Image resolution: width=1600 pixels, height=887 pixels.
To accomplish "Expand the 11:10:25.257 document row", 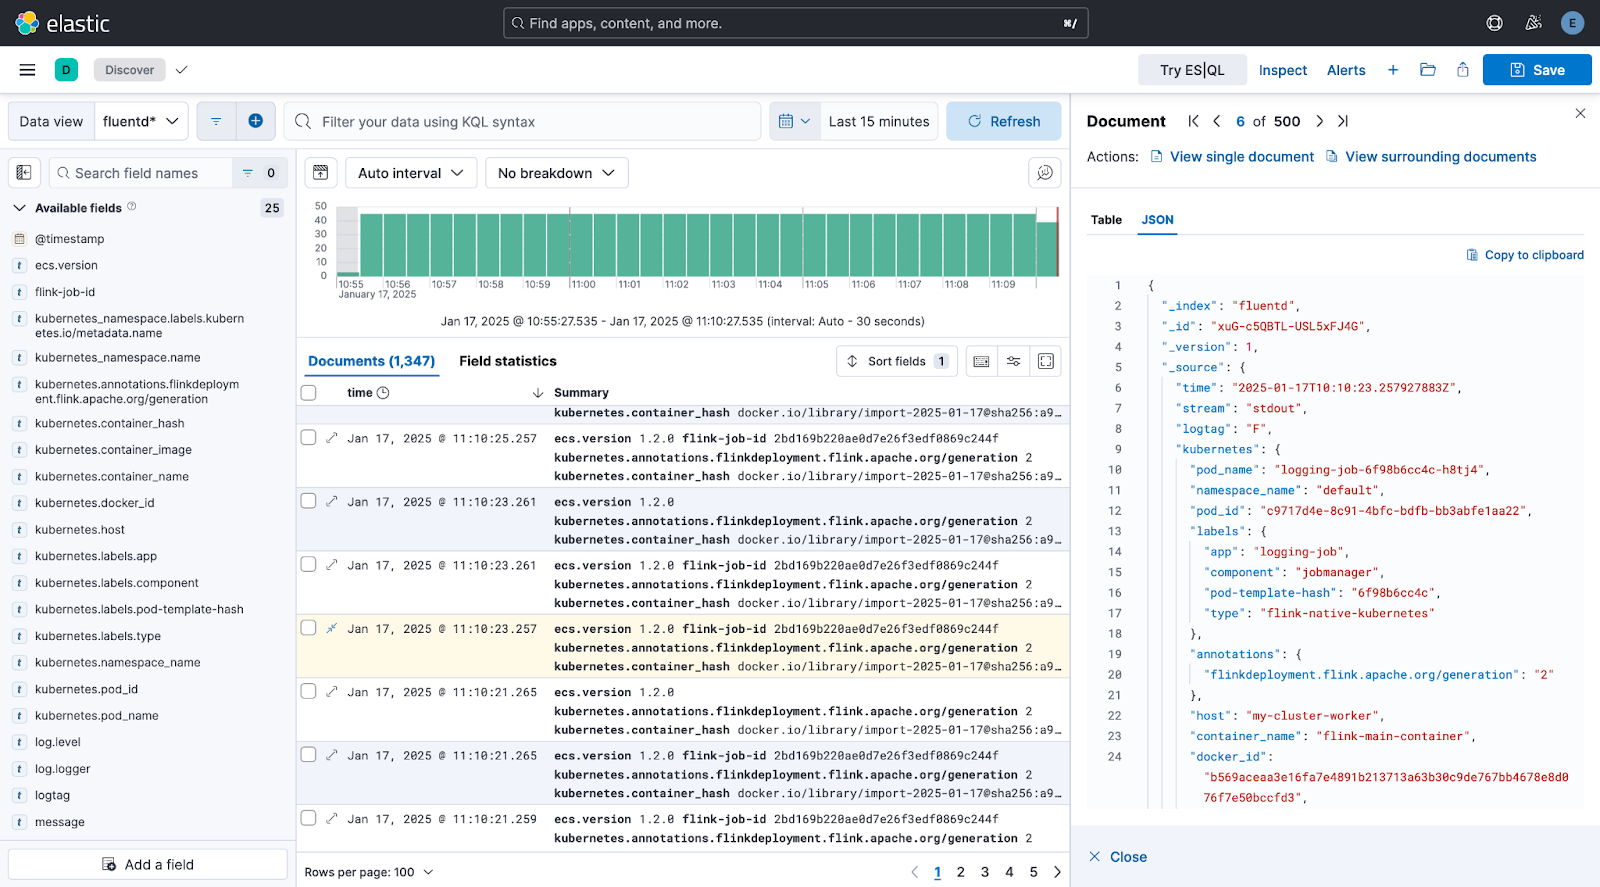I will tap(332, 437).
